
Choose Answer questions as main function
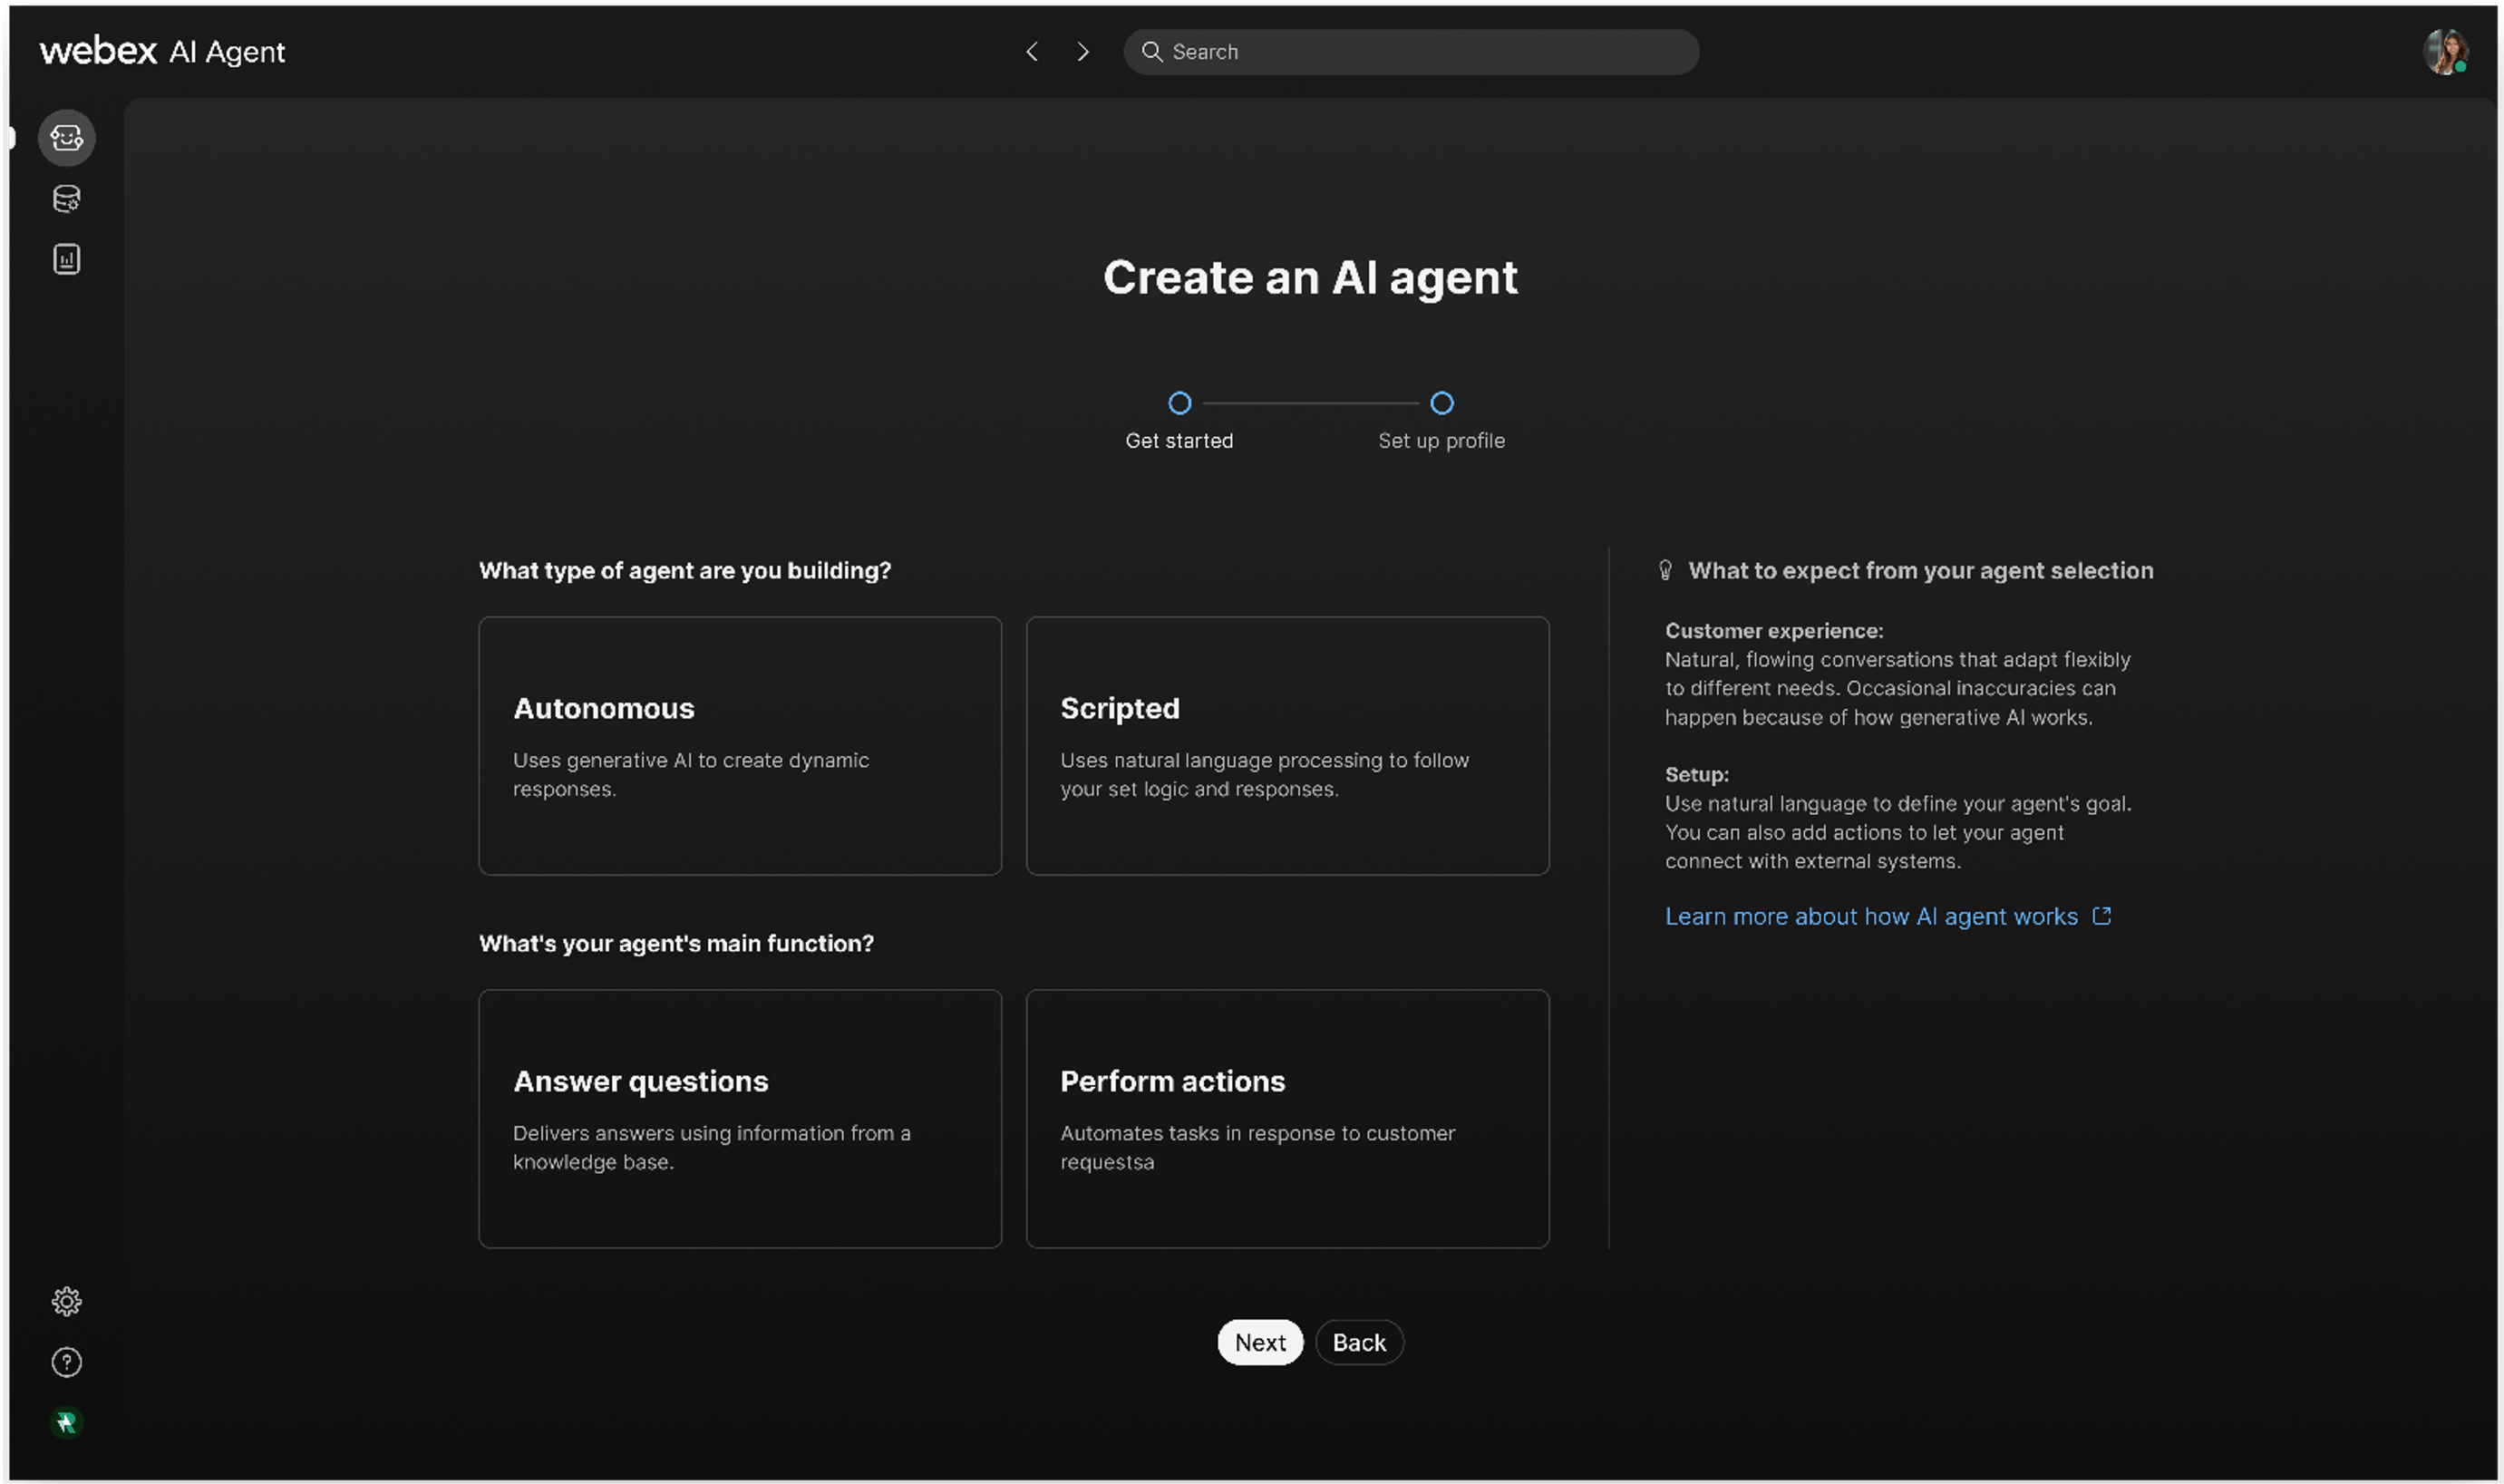point(739,1119)
